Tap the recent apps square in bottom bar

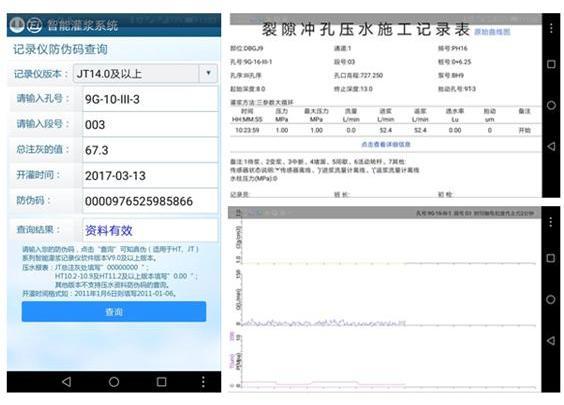click(162, 382)
